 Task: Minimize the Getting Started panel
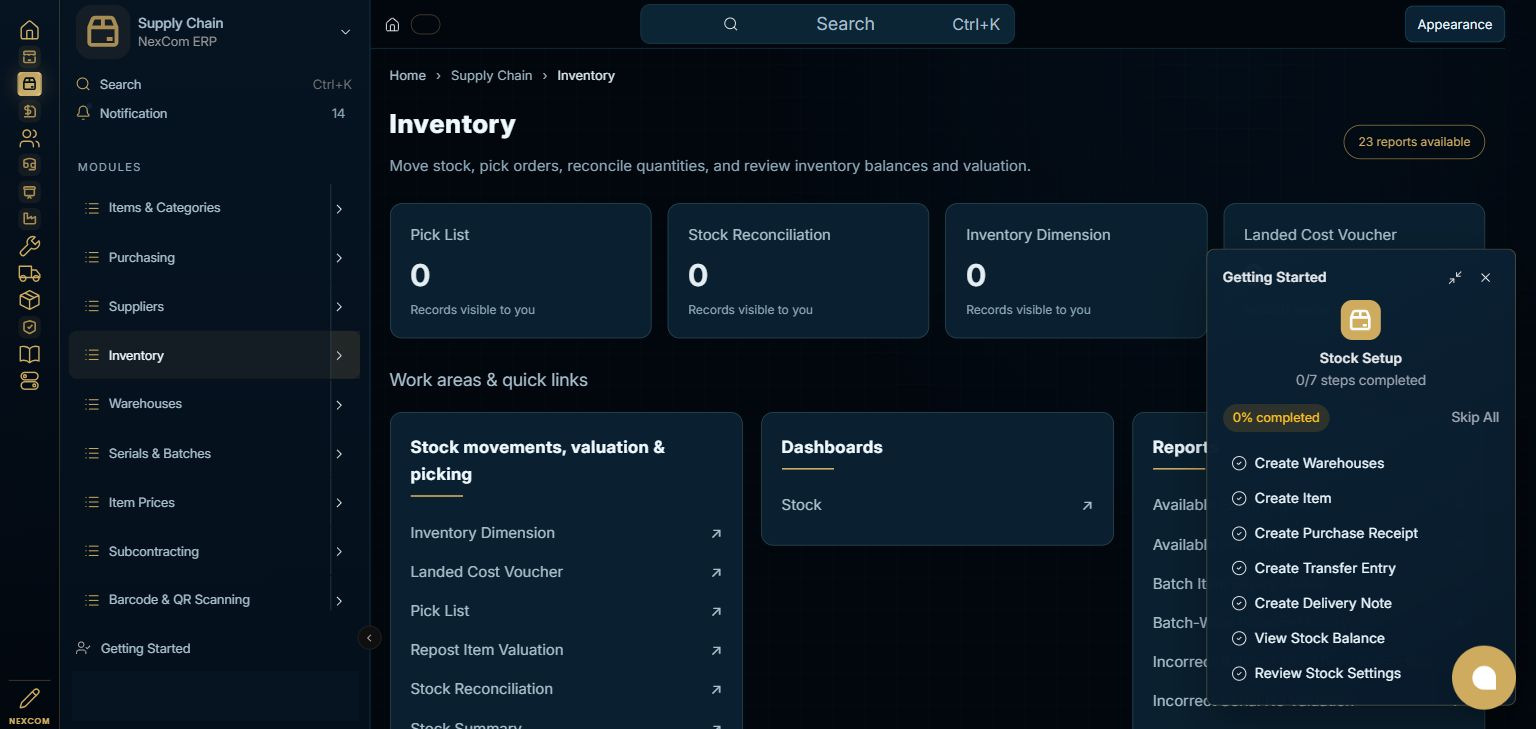[1455, 277]
